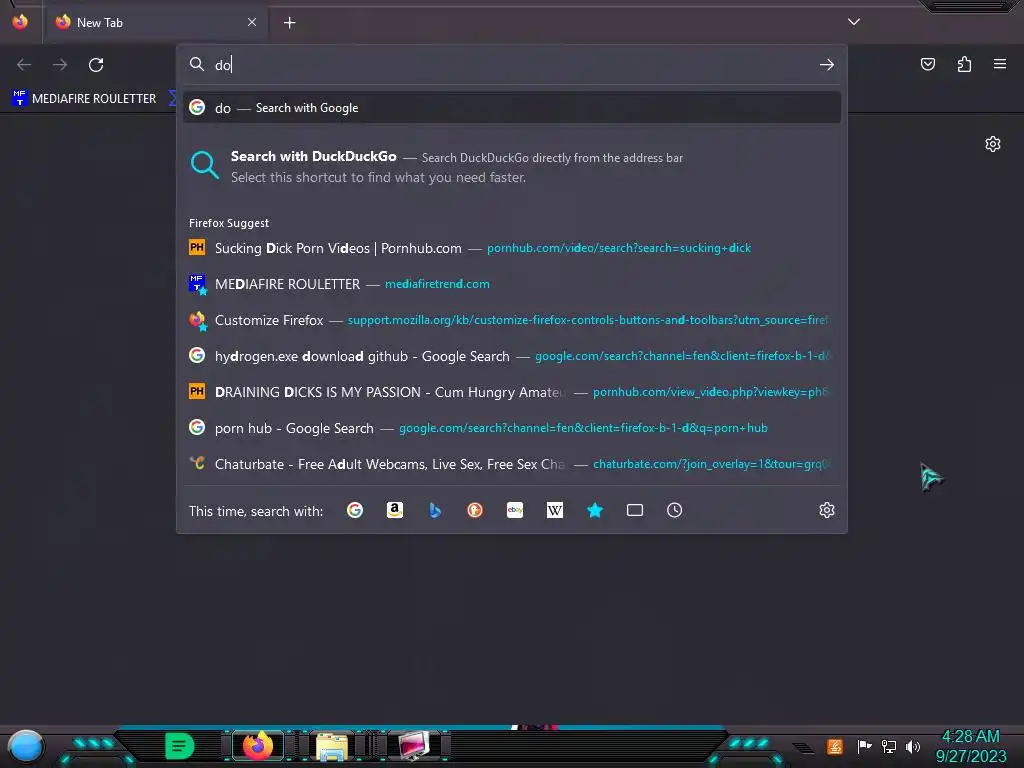Image resolution: width=1024 pixels, height=768 pixels.
Task: Click the Firefox taskbar button
Action: tap(258, 746)
